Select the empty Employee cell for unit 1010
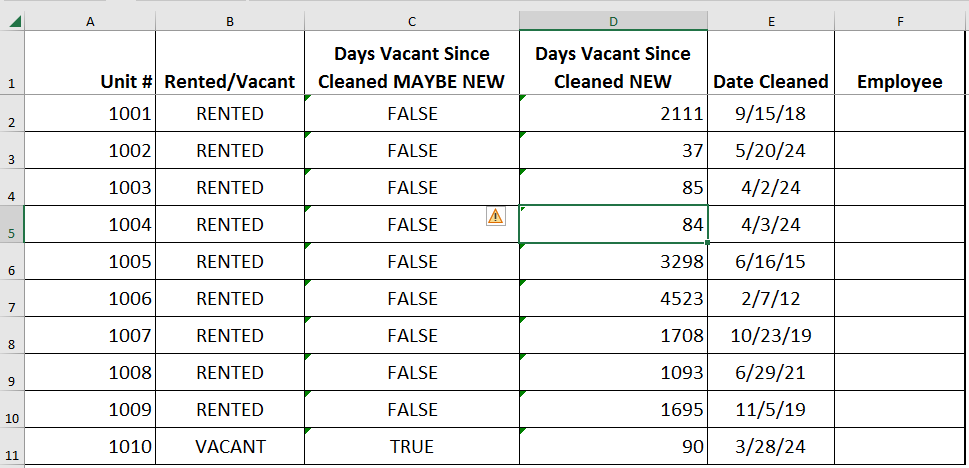 click(x=900, y=446)
